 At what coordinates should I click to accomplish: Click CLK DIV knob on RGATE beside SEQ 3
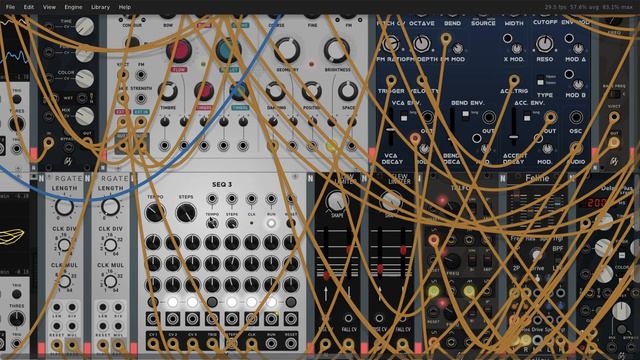(110, 245)
